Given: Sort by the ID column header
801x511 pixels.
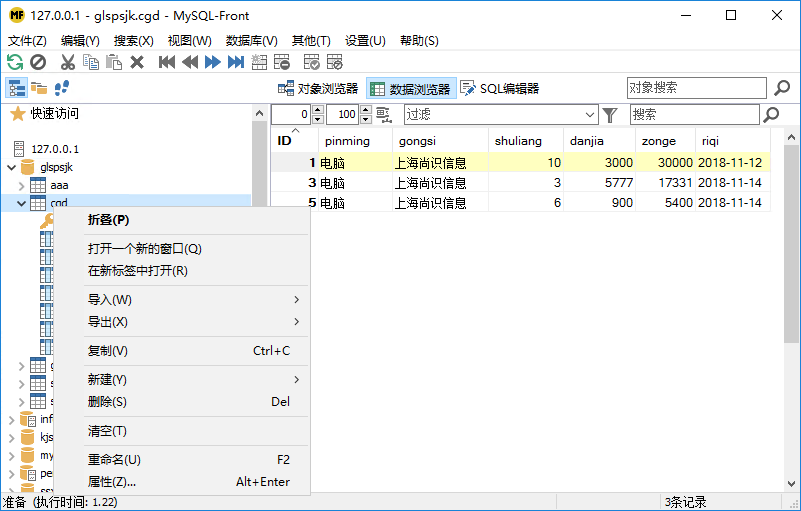Looking at the screenshot, I should click(x=295, y=141).
